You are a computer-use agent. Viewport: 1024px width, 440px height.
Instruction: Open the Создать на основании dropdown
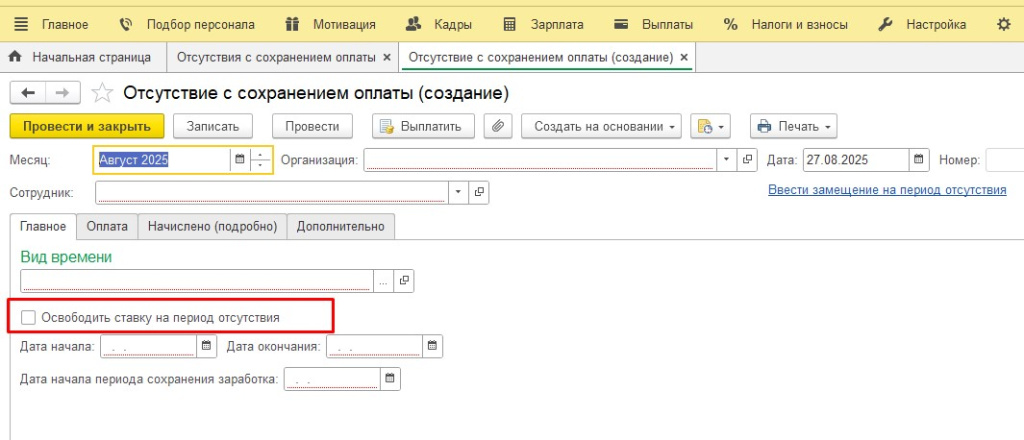click(606, 126)
